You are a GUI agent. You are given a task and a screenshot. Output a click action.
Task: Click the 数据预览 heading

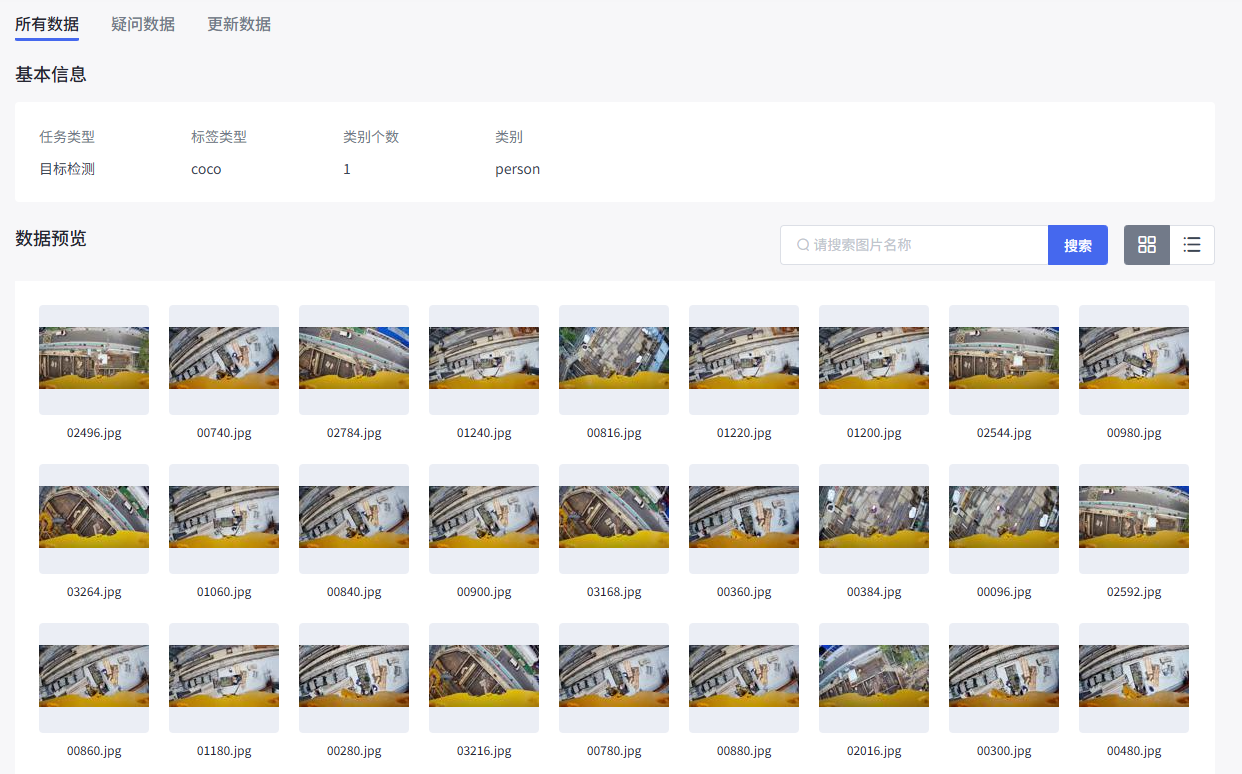(51, 238)
